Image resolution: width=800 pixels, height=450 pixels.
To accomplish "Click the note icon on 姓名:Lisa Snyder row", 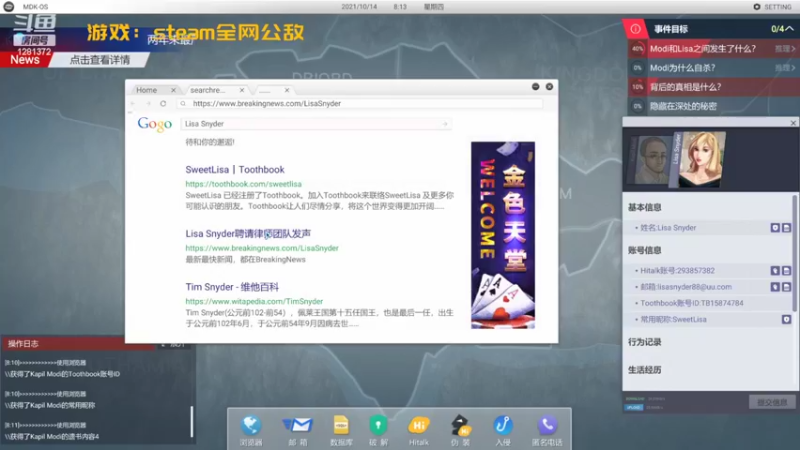I will click(786, 228).
